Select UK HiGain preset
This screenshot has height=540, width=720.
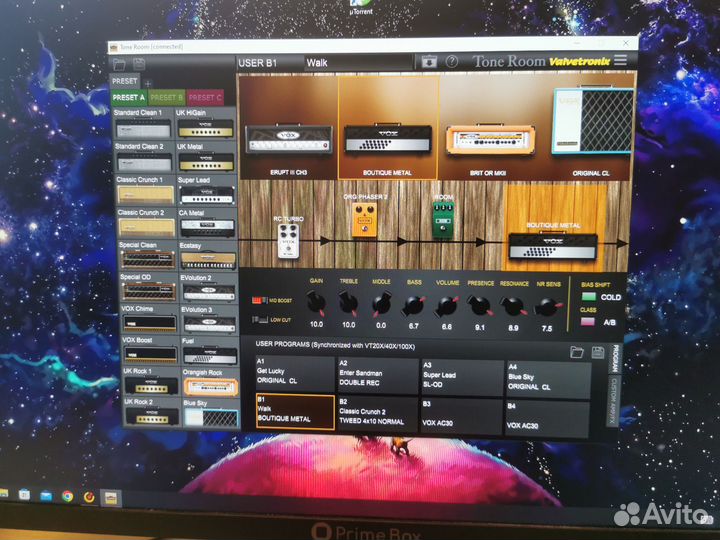coord(205,124)
